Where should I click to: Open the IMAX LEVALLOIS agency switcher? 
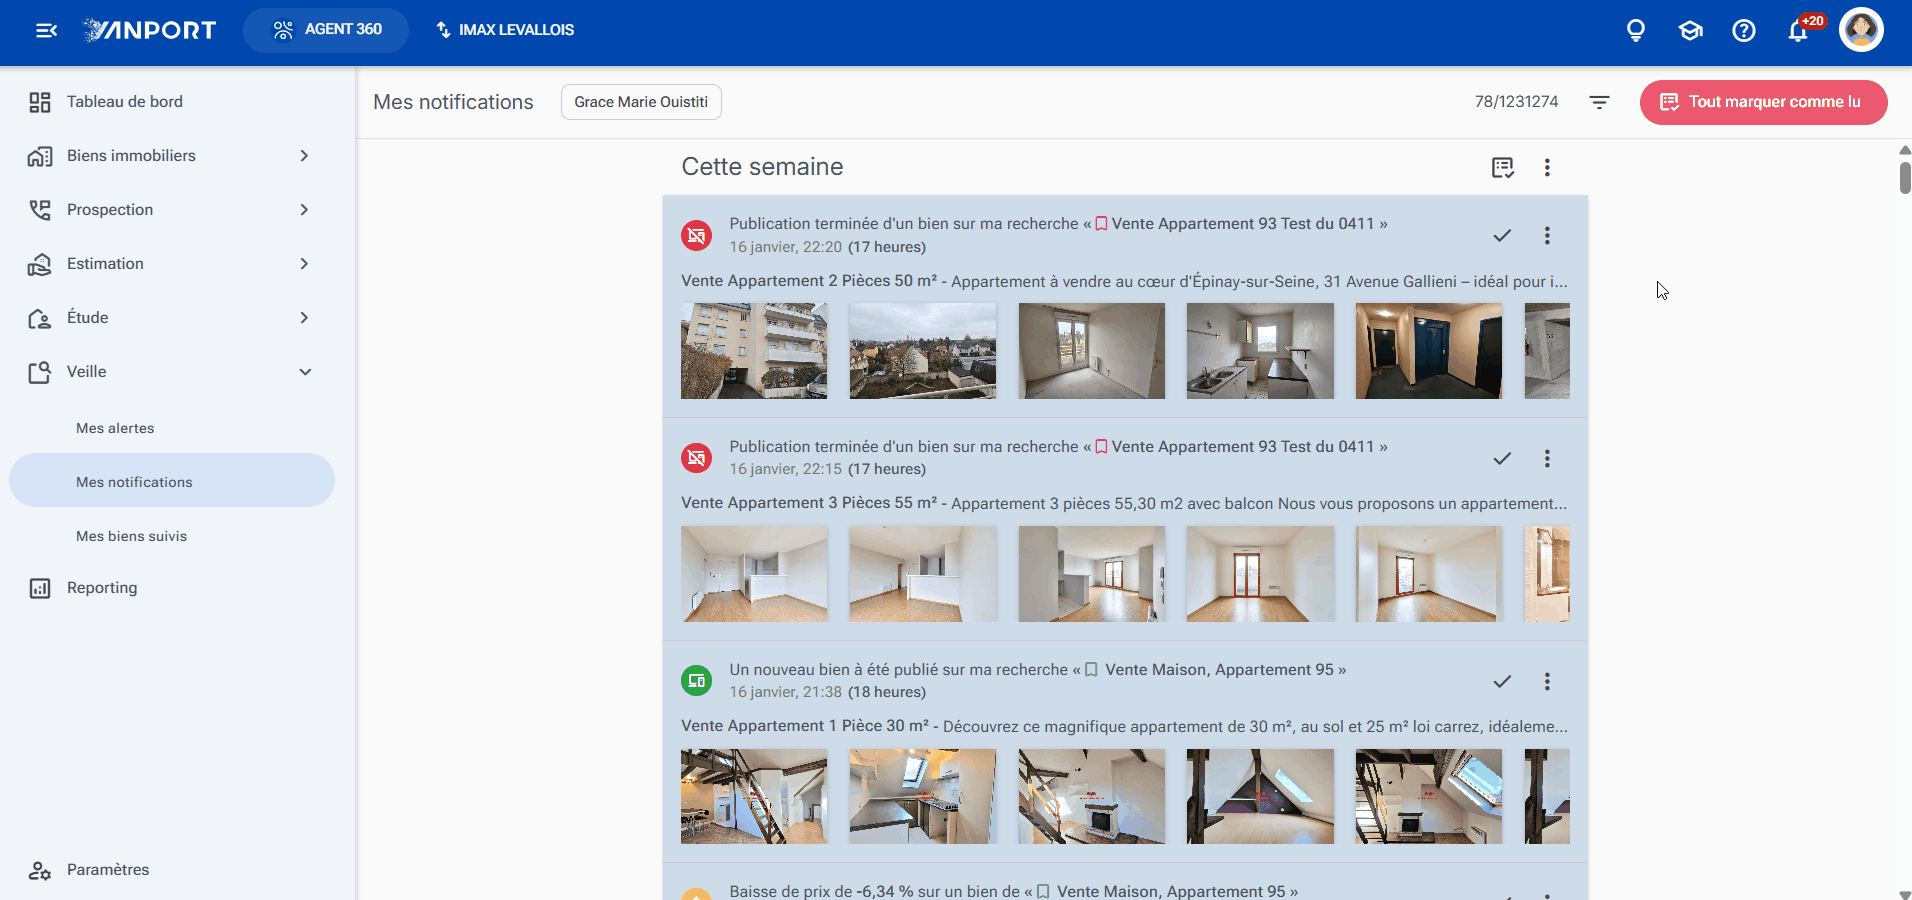pyautogui.click(x=505, y=30)
